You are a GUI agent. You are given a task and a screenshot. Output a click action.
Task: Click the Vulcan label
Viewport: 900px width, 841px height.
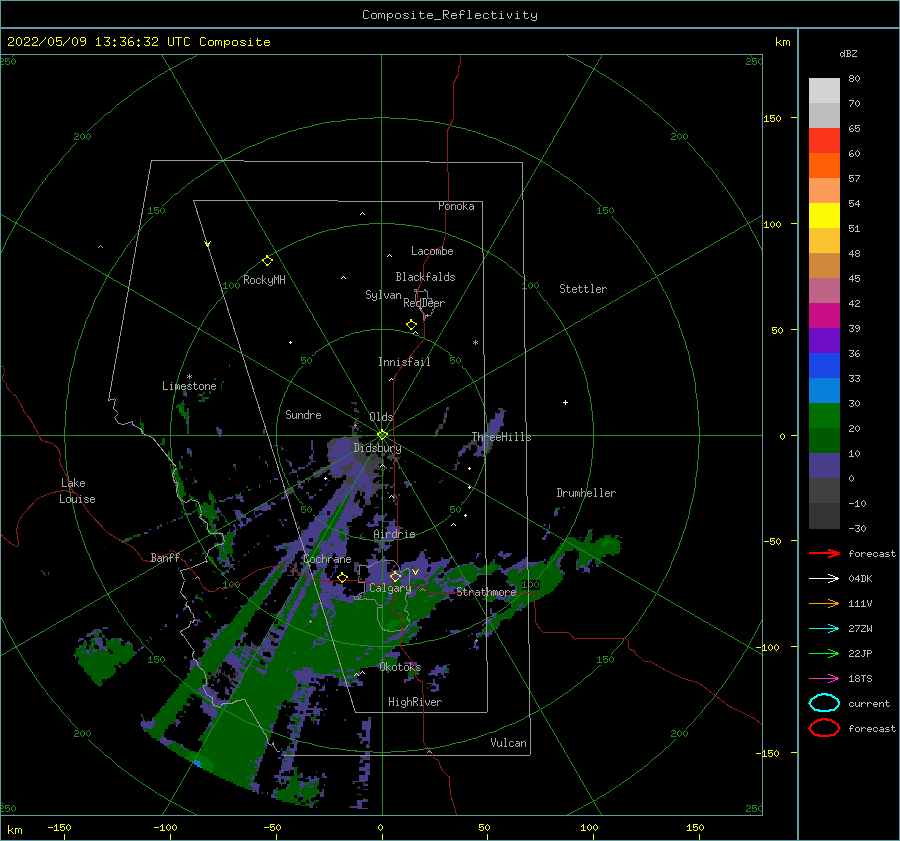coord(508,743)
